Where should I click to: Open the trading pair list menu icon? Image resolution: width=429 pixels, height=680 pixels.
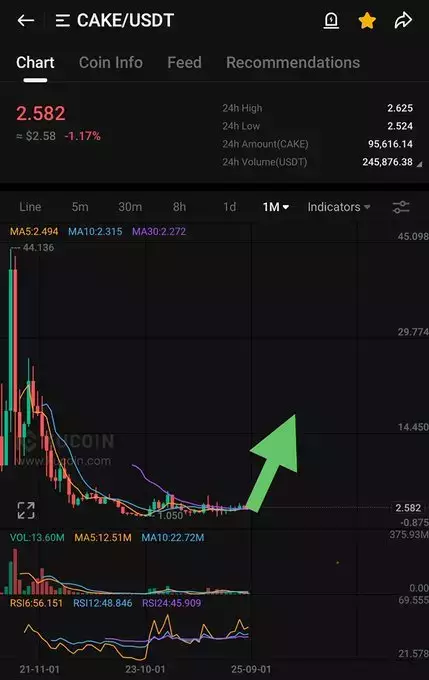63,20
